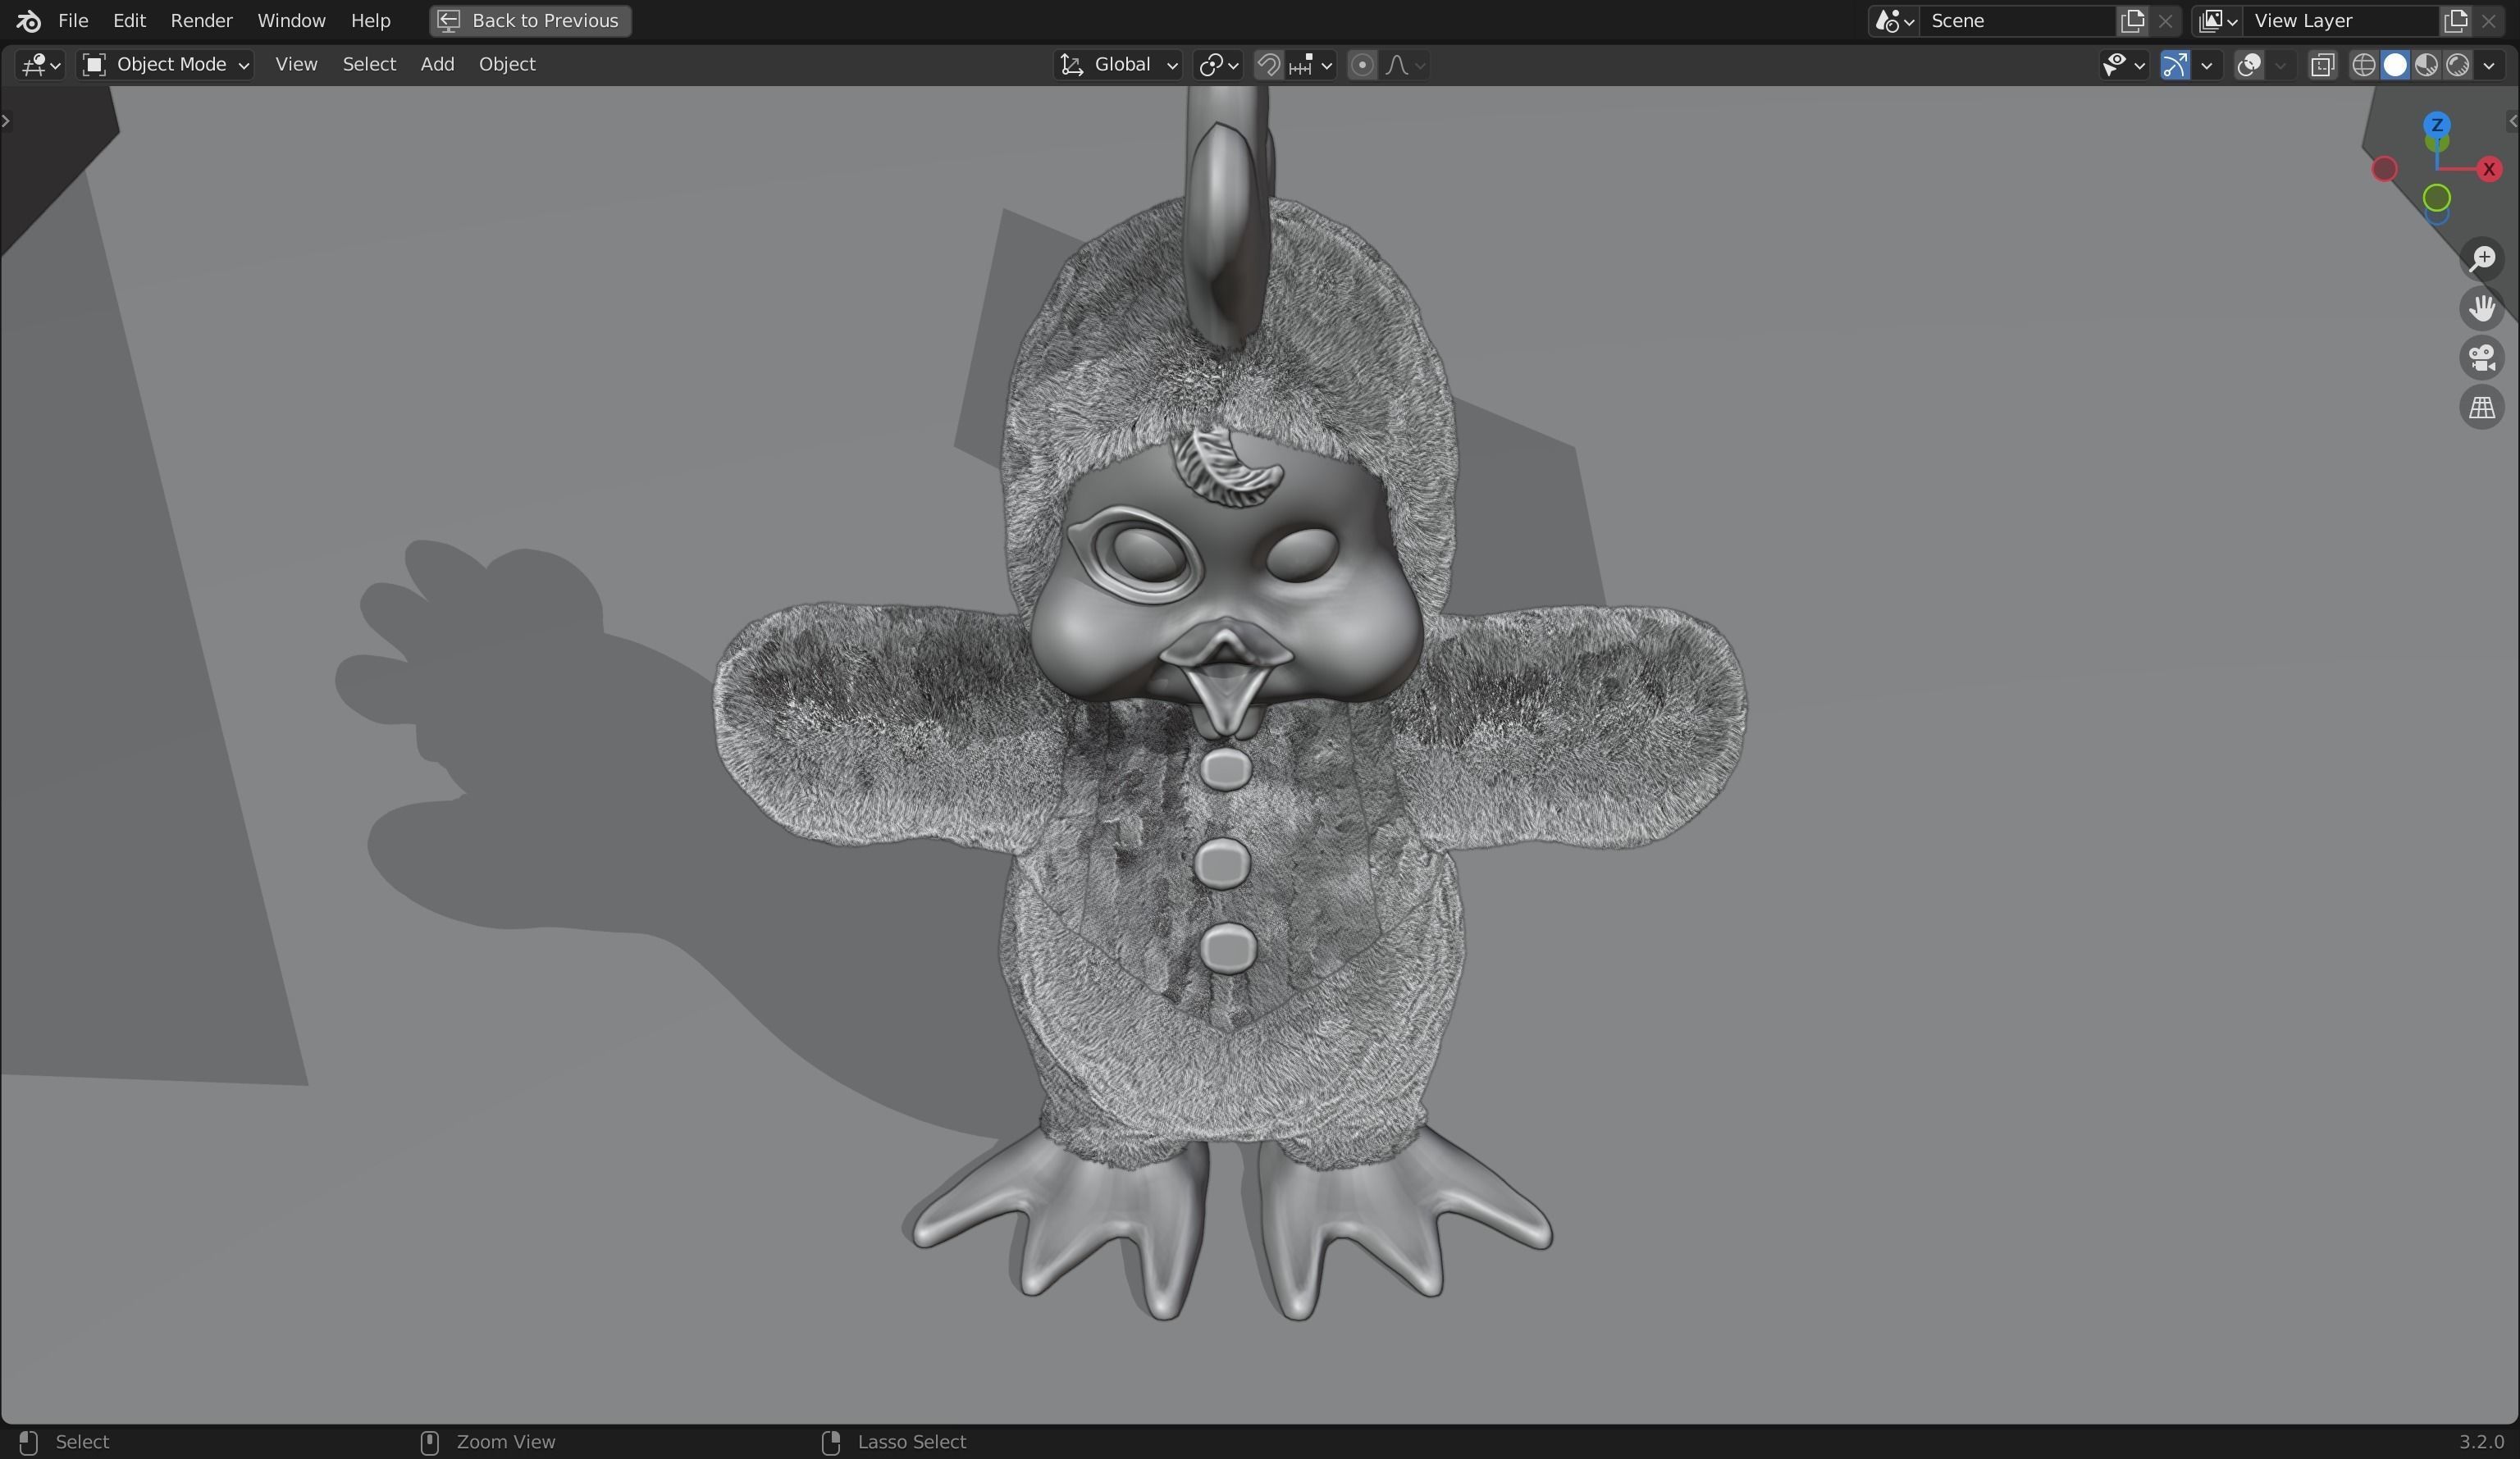This screenshot has height=1459, width=2520.
Task: Select material preview shading mode
Action: (2426, 65)
